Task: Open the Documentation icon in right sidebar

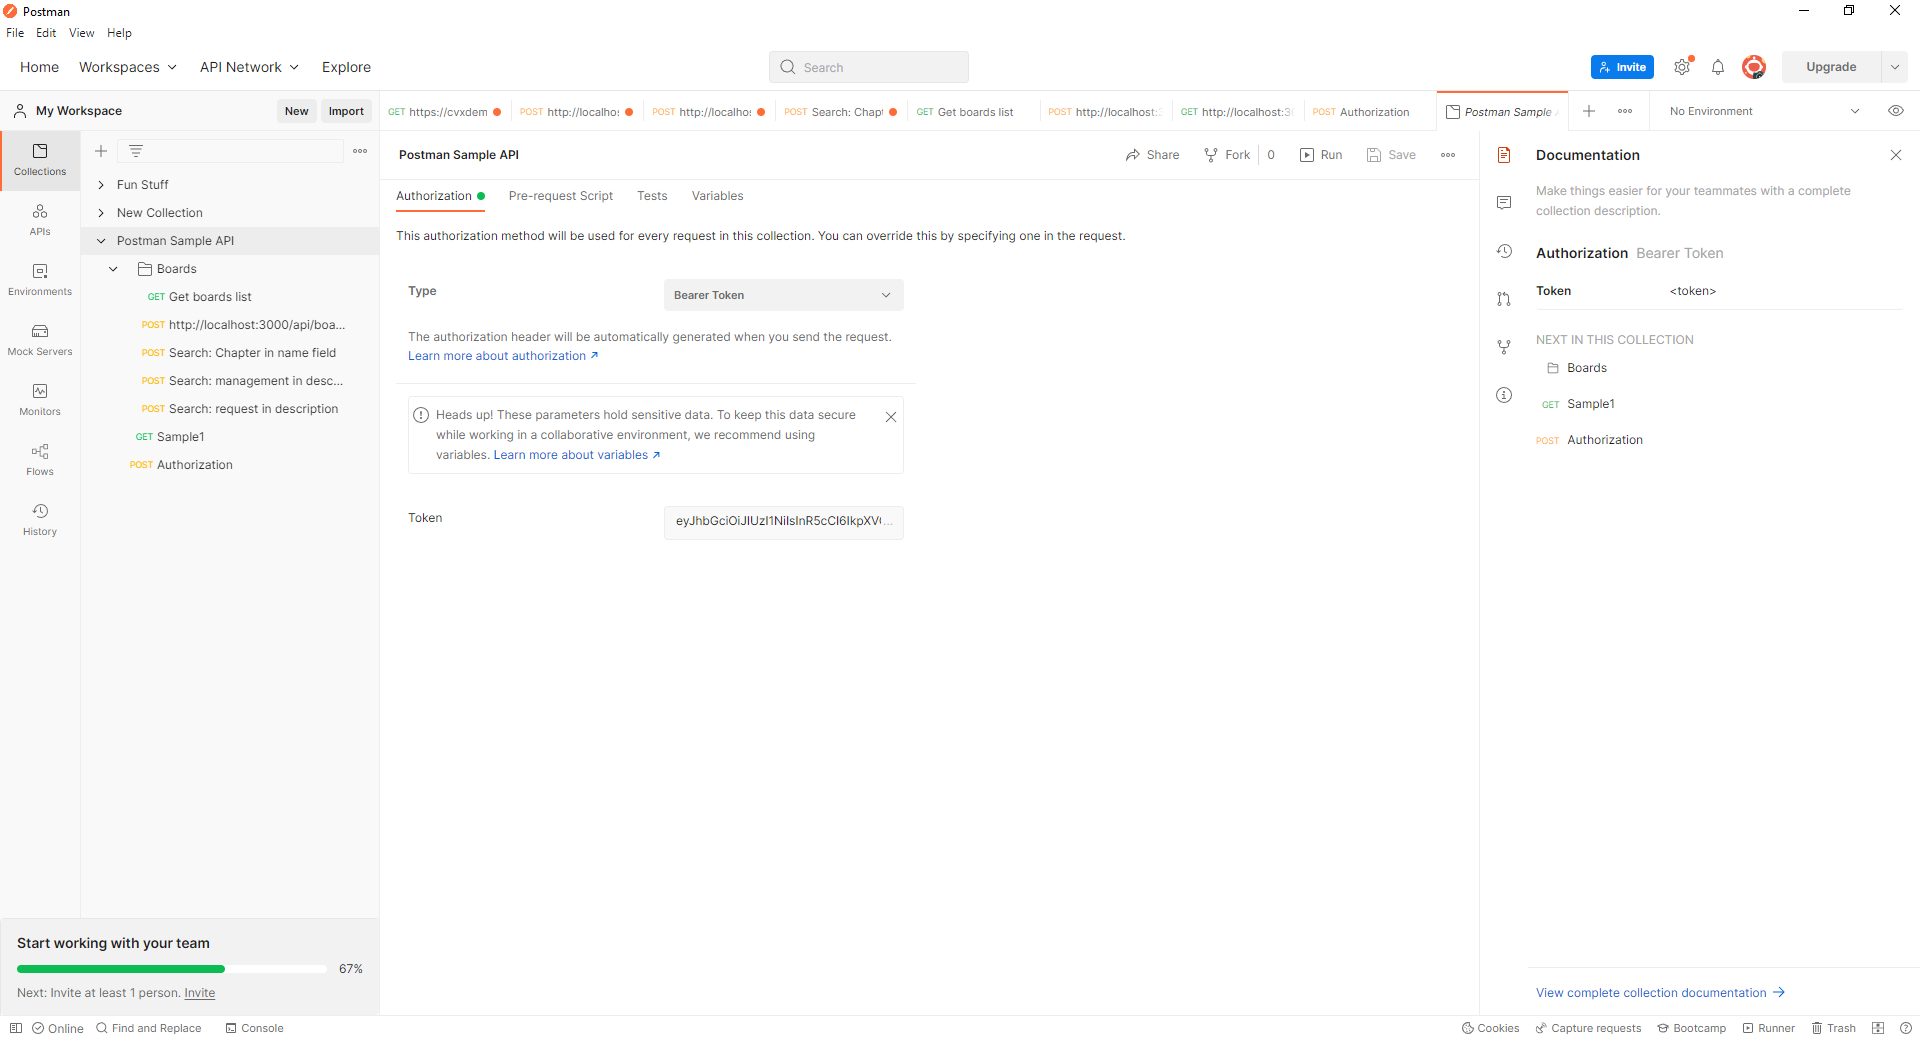Action: point(1504,155)
